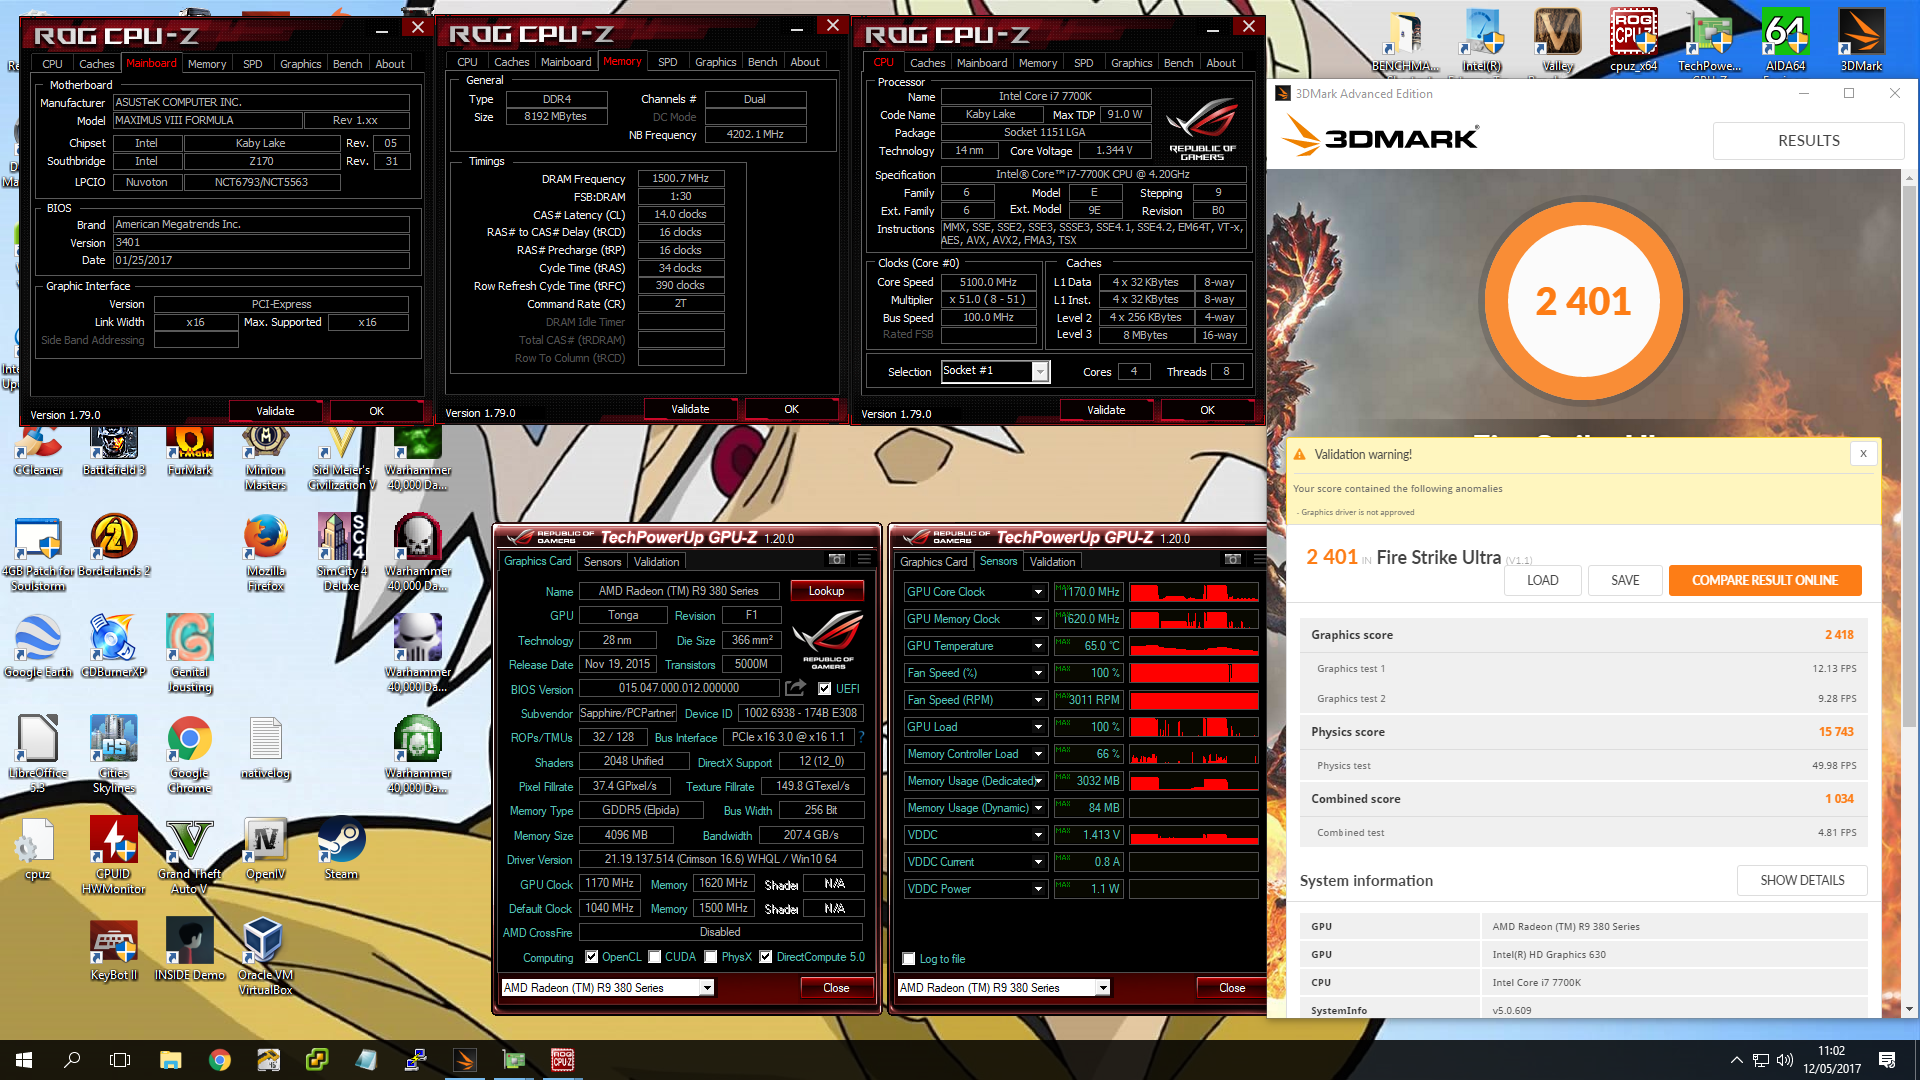This screenshot has height=1080, width=1920.
Task: Click the SAVE button in 3DMark
Action: pyautogui.click(x=1625, y=580)
